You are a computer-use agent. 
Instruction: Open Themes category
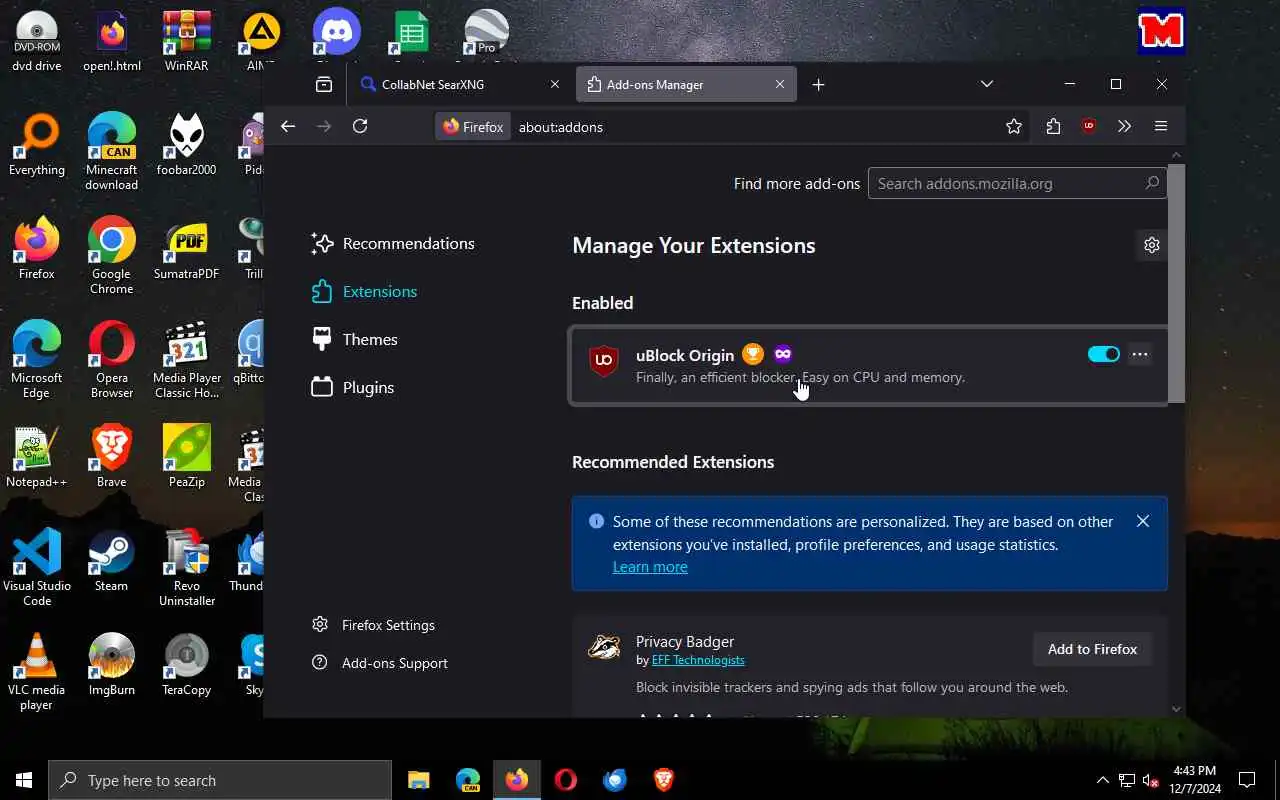pos(356,340)
